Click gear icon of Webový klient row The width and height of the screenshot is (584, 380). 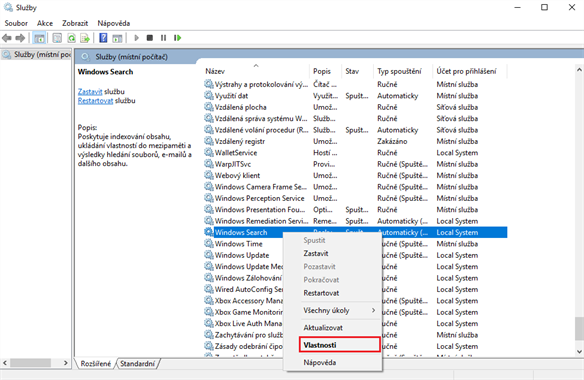pos(209,175)
